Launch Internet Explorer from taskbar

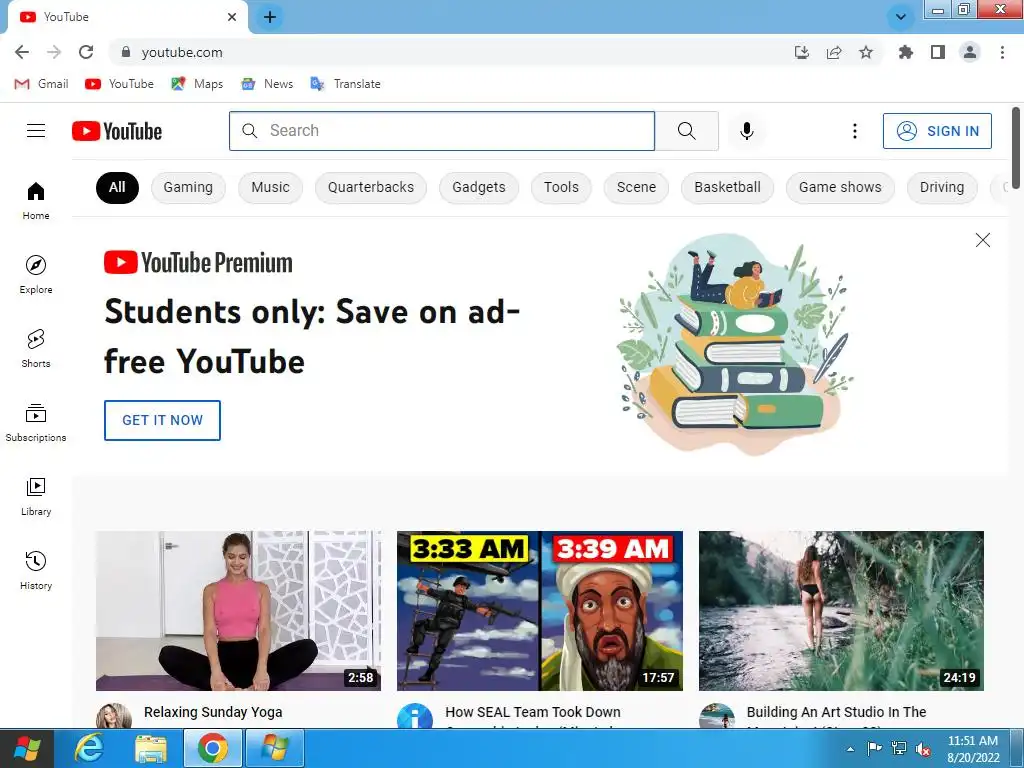tap(89, 748)
